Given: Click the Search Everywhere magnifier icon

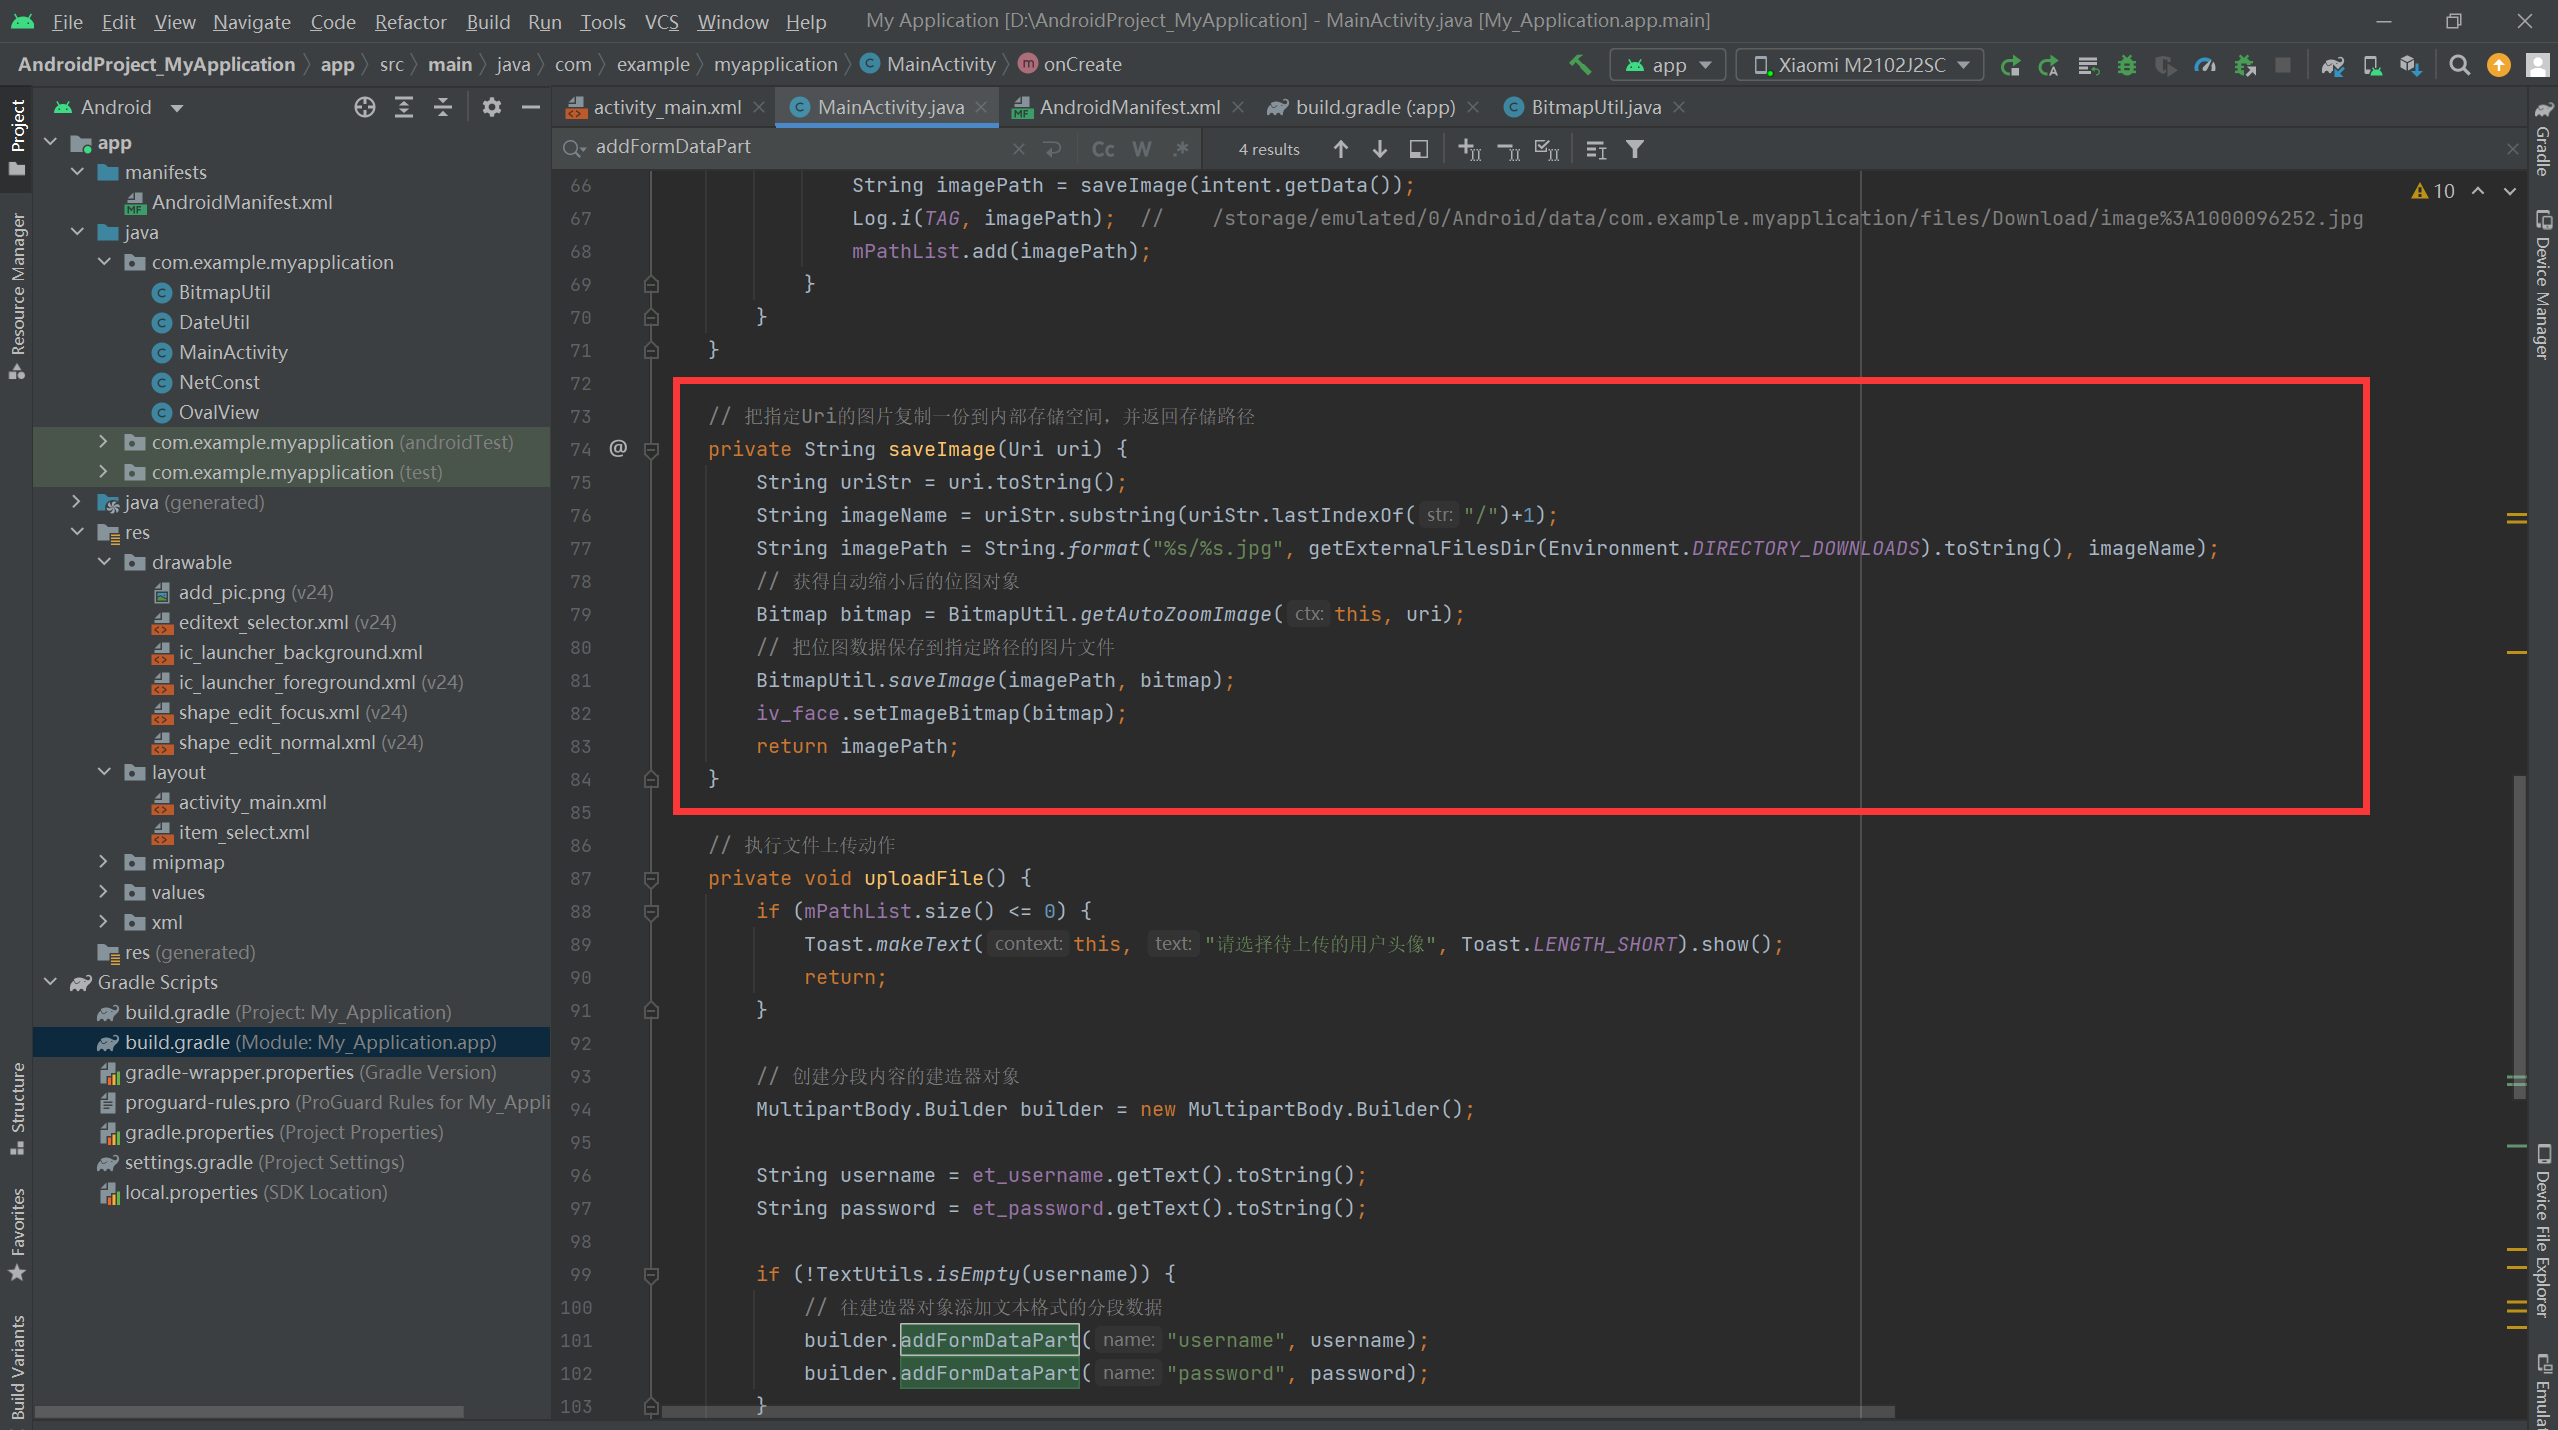Looking at the screenshot, I should point(2460,65).
